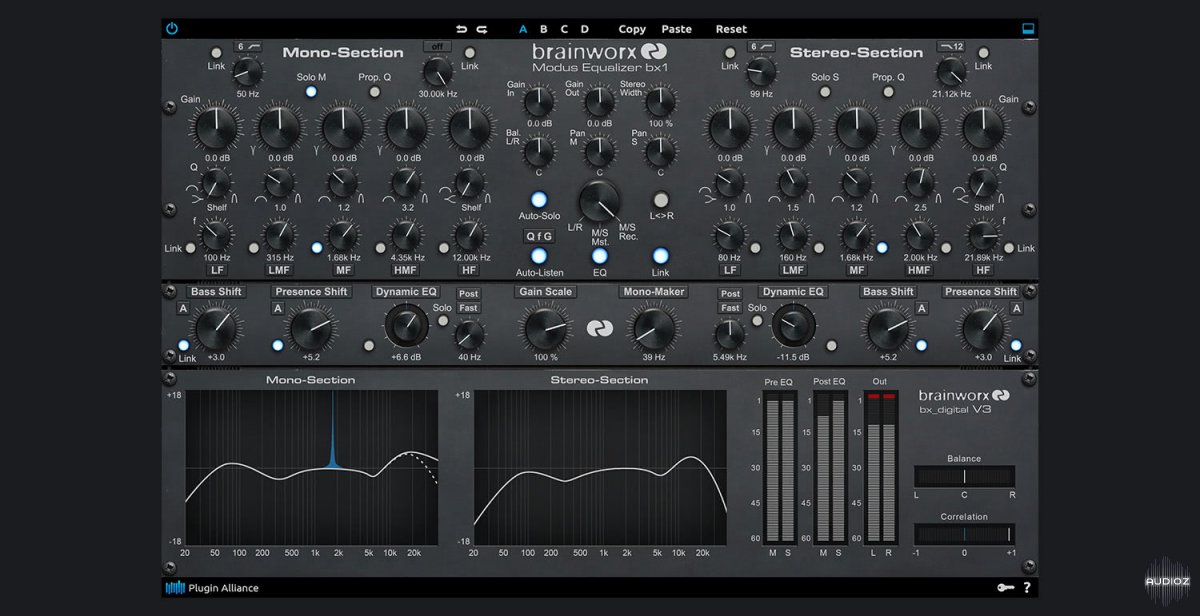Click Copy in the top bar
1200x616 pixels.
(x=632, y=29)
